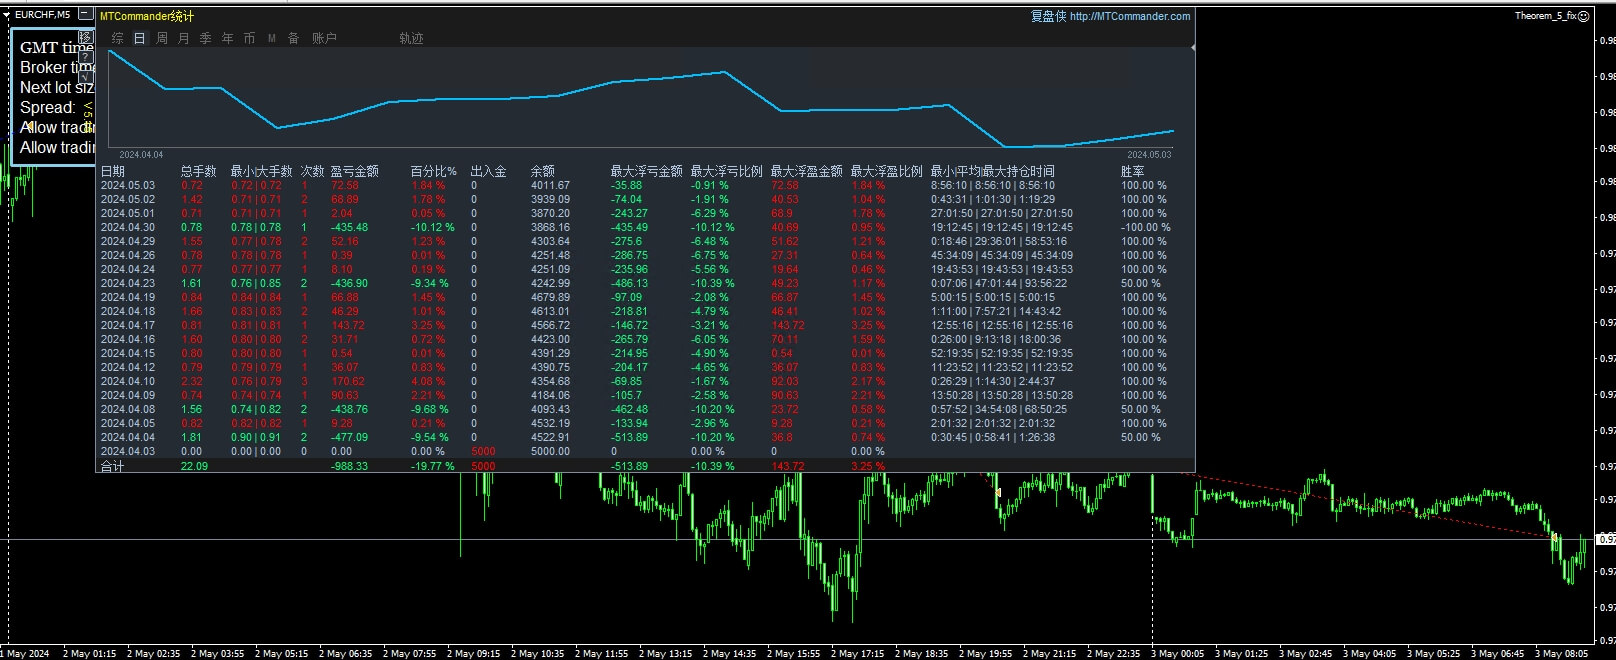Click the 胜率 win rate column header
The height and width of the screenshot is (660, 1616).
point(1132,171)
